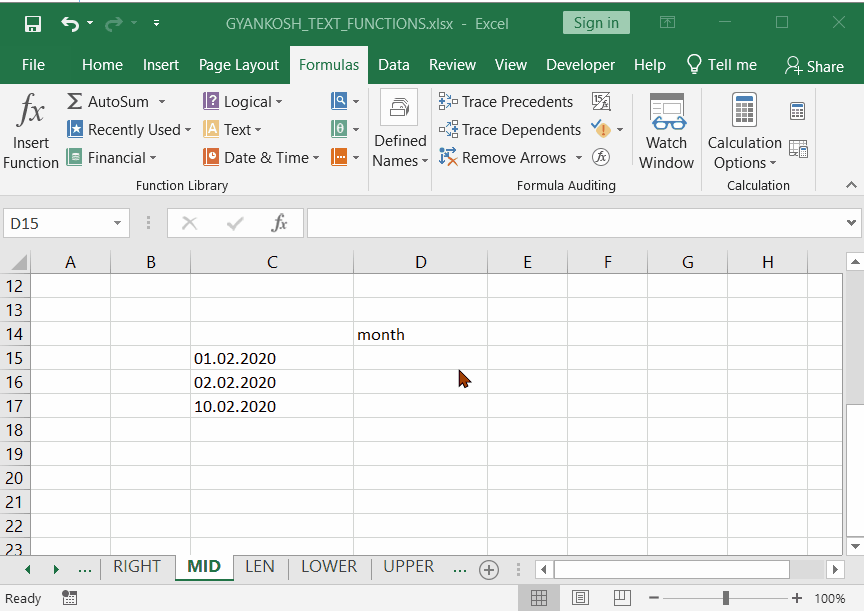Select cell containing 'month'
The height and width of the screenshot is (611, 864).
[420, 334]
